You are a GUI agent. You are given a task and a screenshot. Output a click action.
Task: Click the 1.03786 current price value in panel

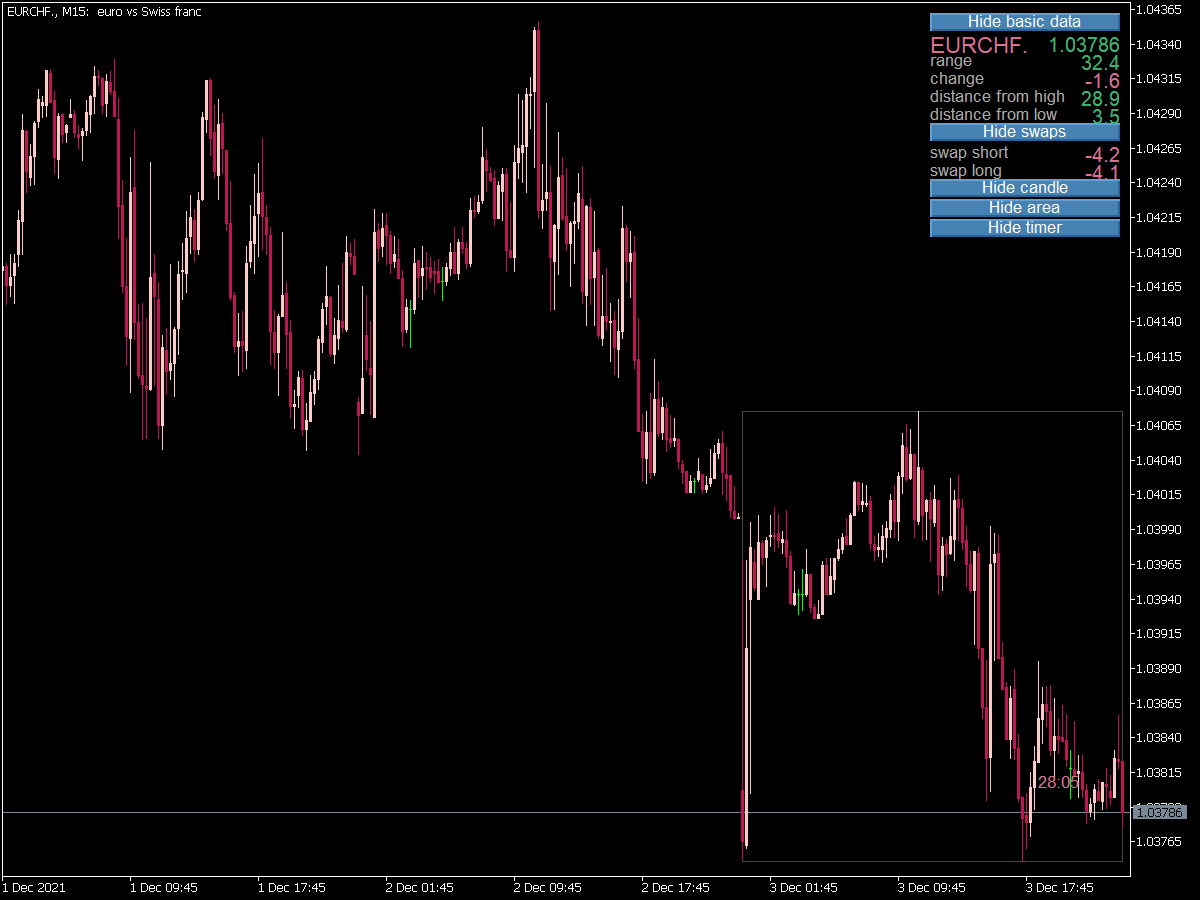[x=1083, y=45]
